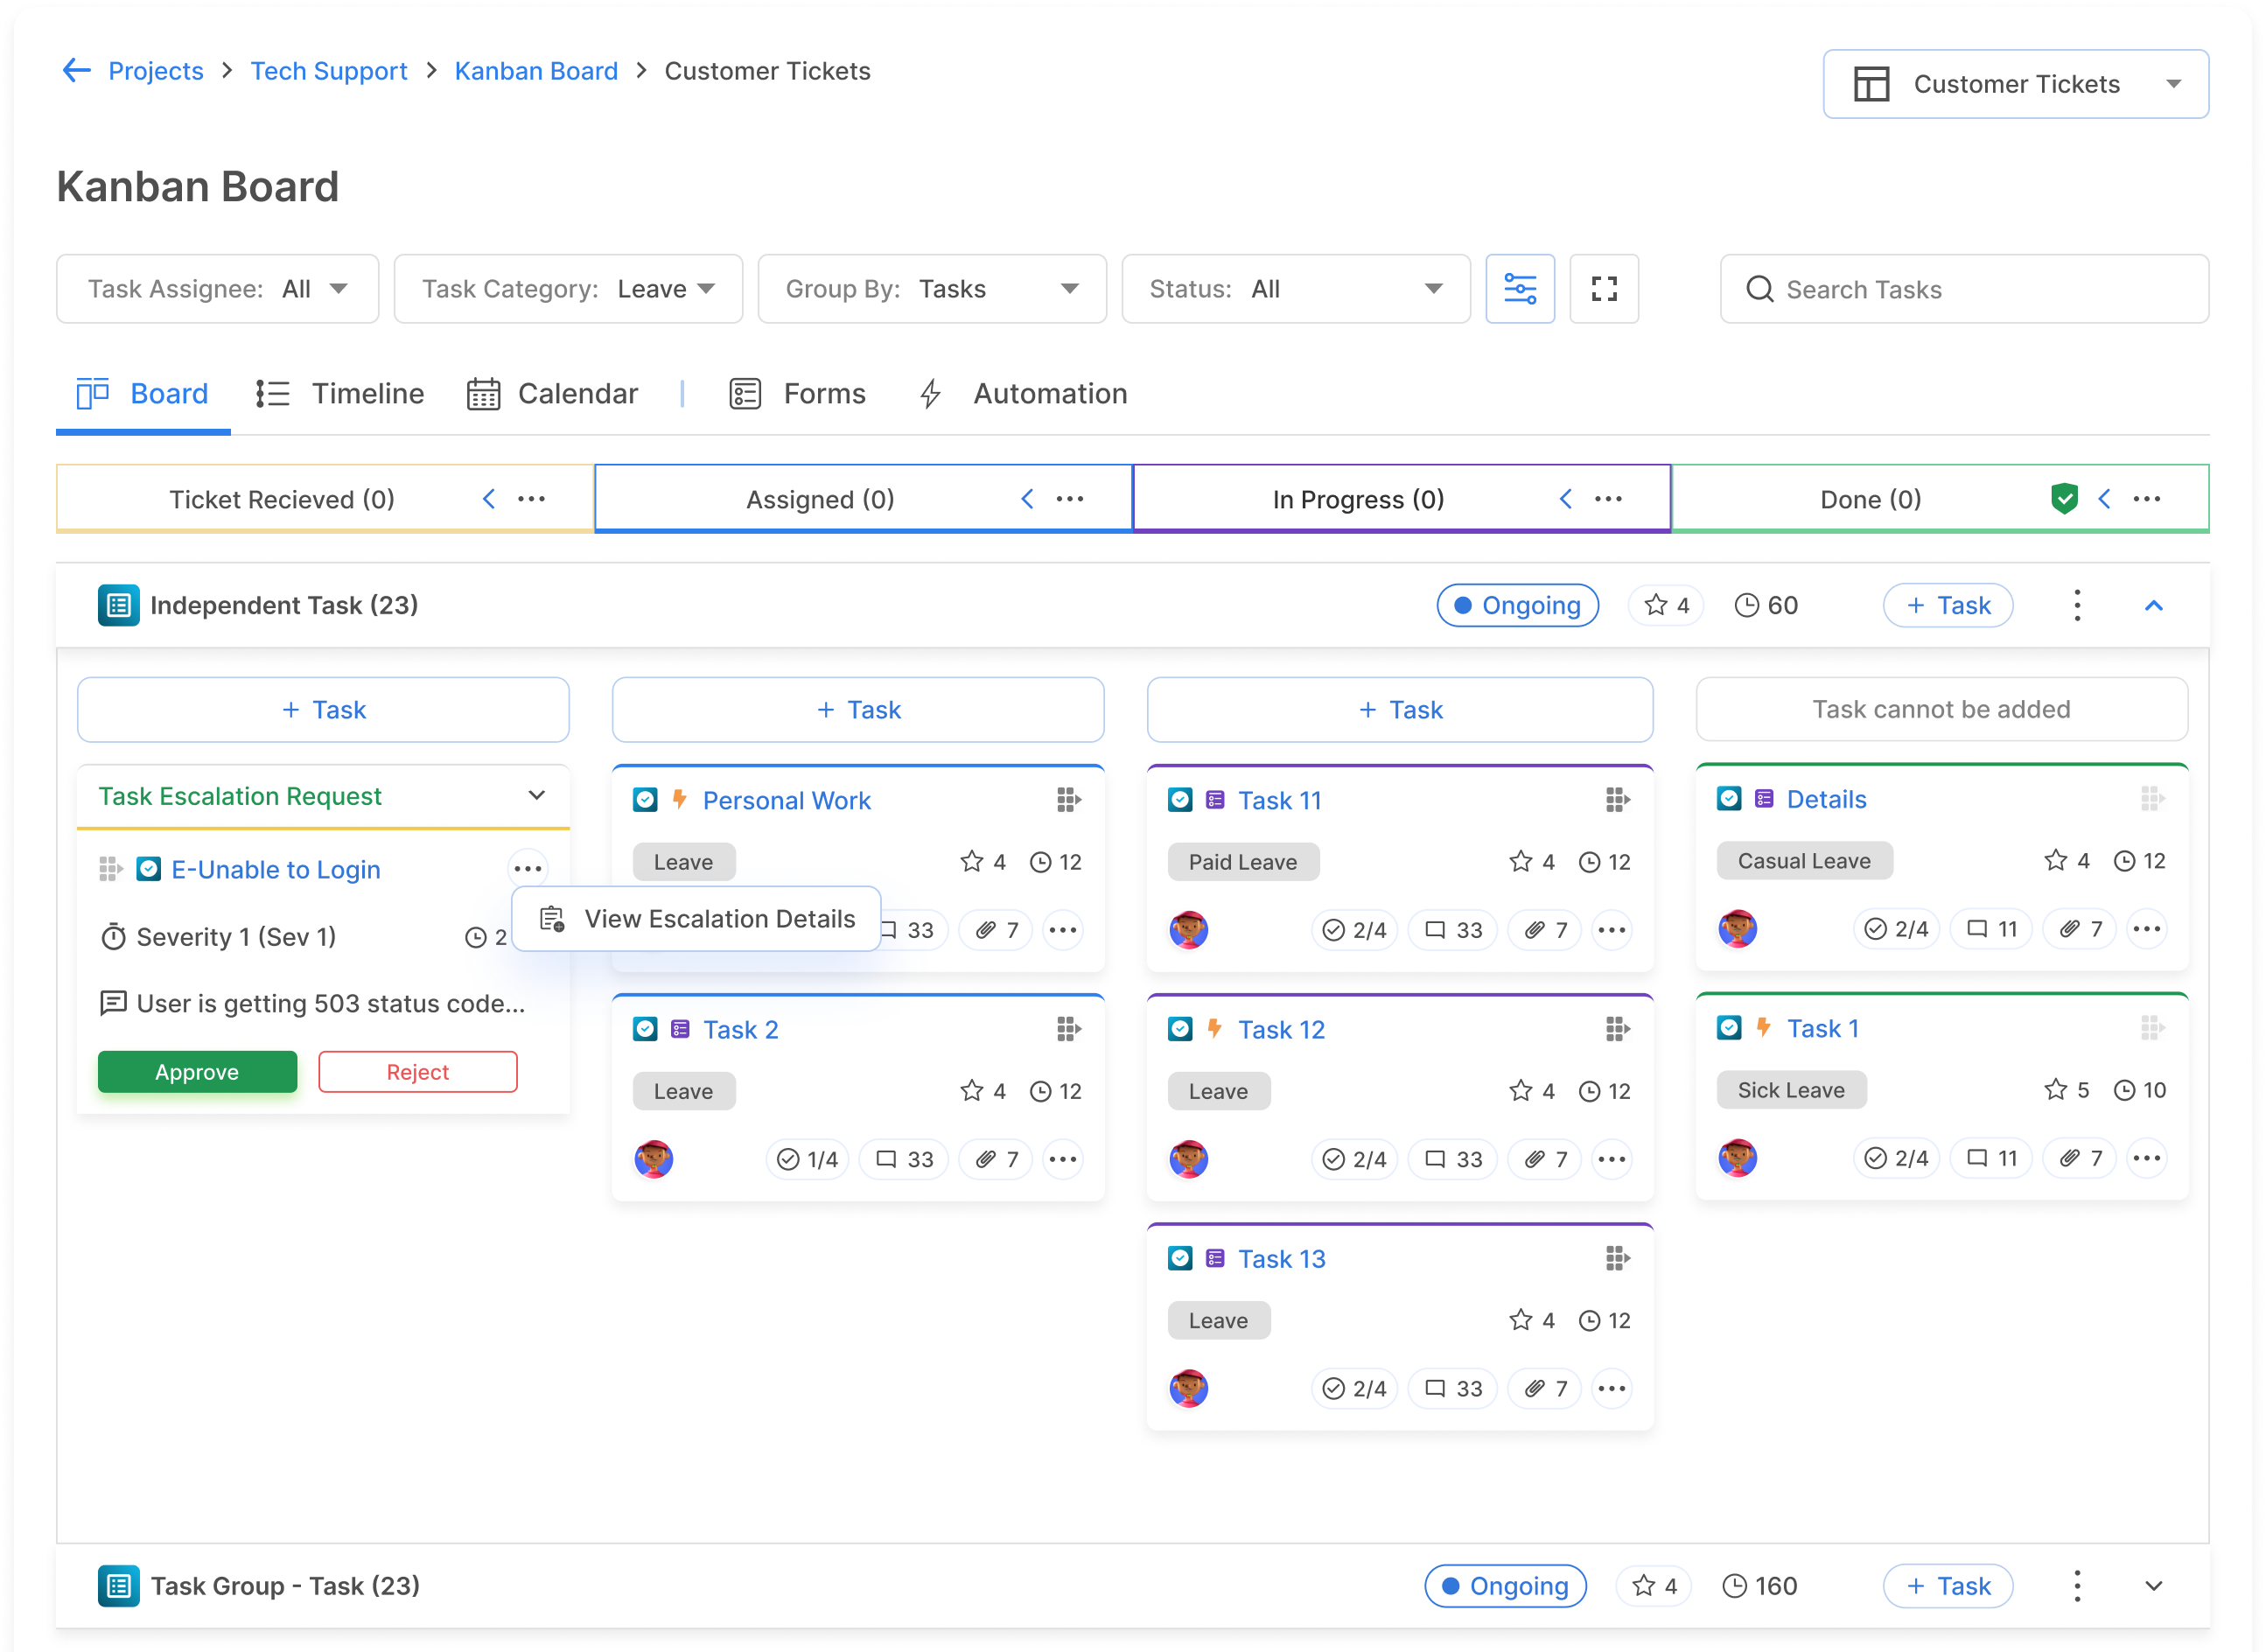Collapse the Assigned column chevron
The height and width of the screenshot is (1652, 2266).
(1026, 499)
